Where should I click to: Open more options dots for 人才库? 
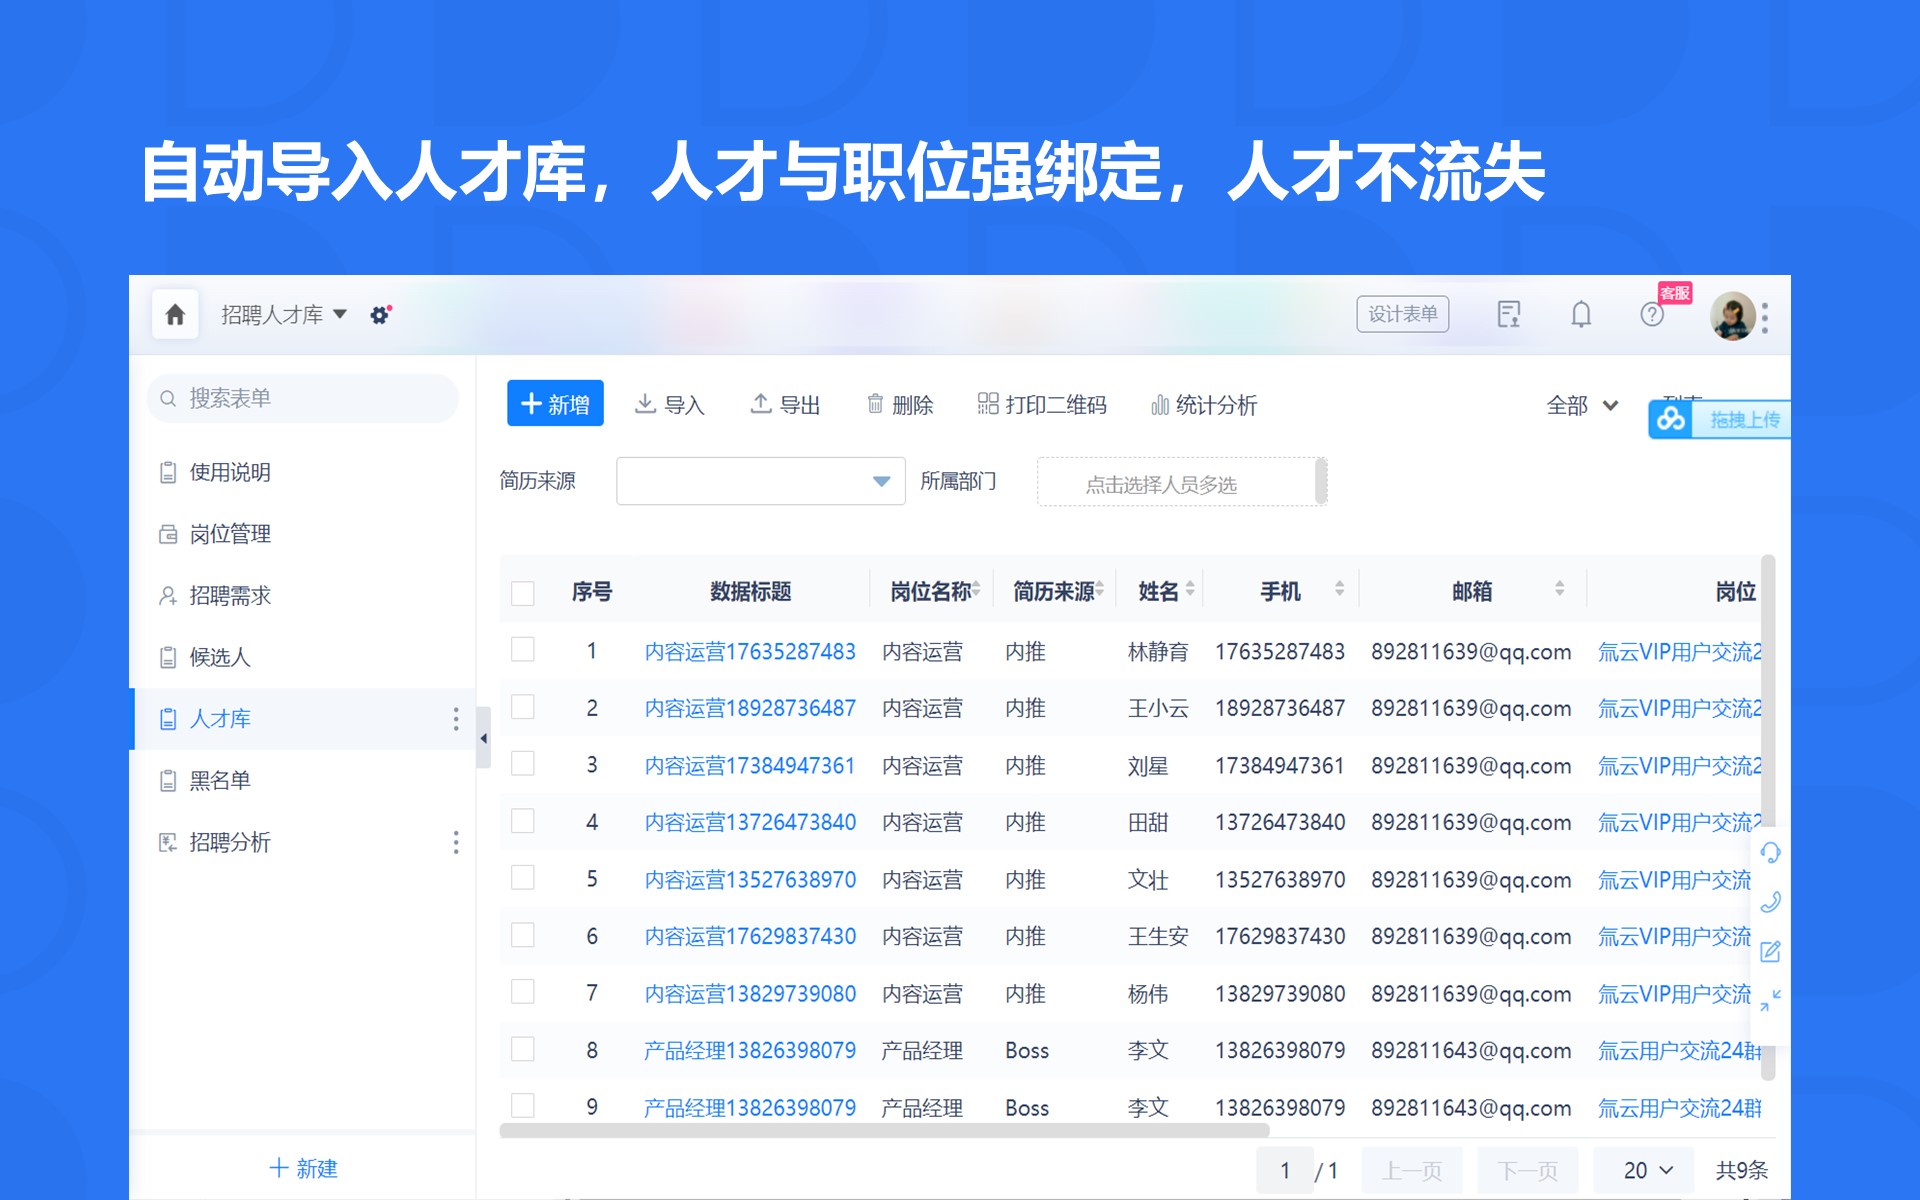point(456,719)
